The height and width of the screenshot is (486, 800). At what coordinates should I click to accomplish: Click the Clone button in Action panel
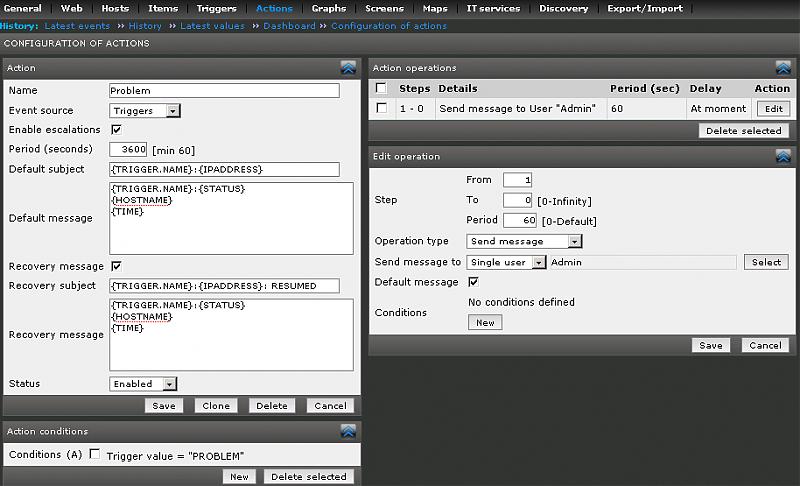coord(215,406)
